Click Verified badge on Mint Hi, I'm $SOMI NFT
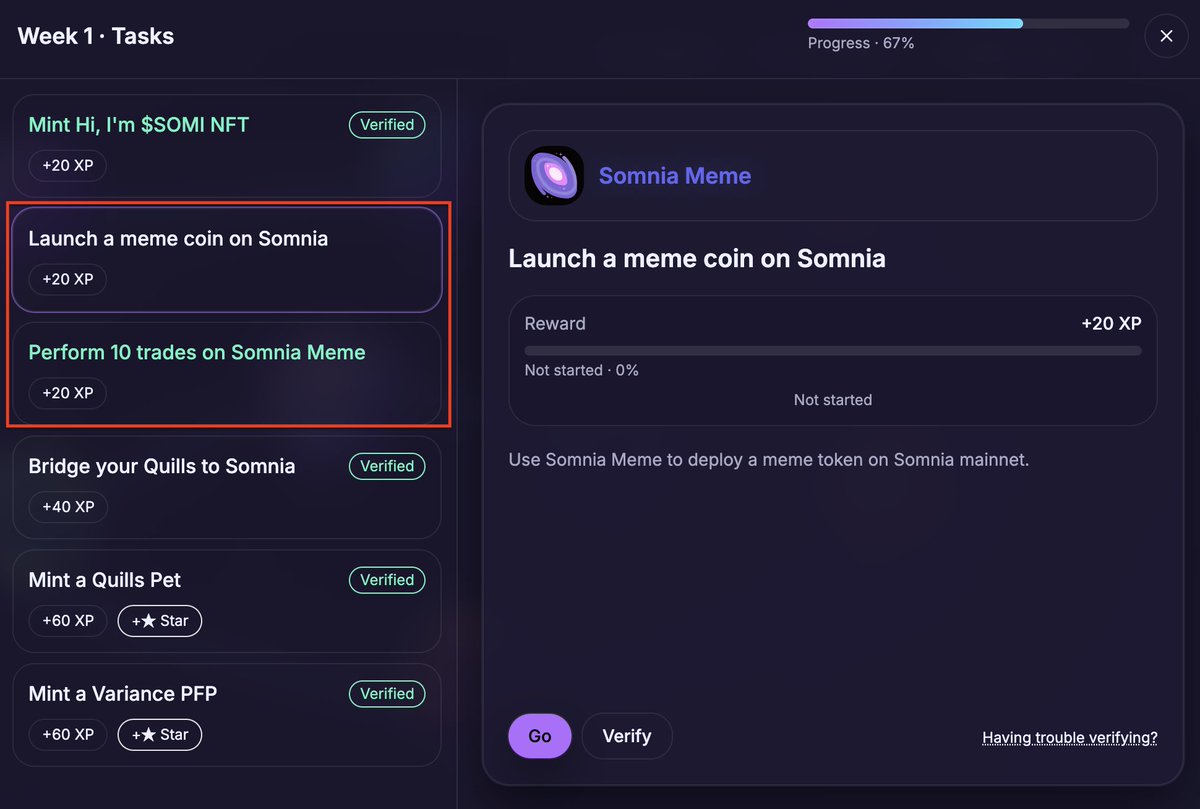The height and width of the screenshot is (809, 1200). pyautogui.click(x=387, y=125)
